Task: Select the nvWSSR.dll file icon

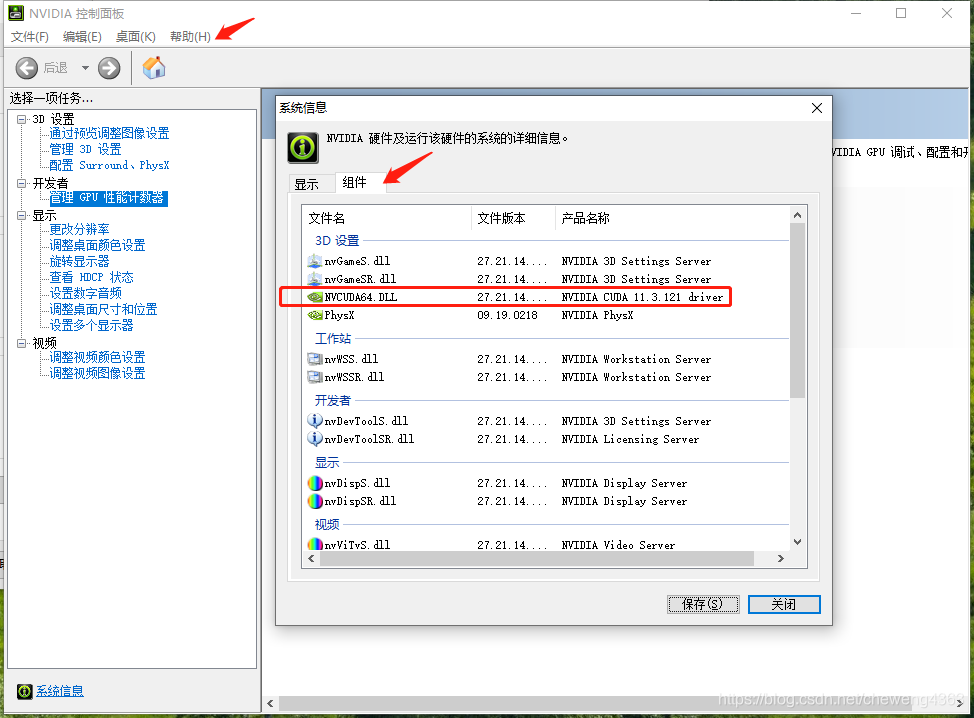Action: pos(315,377)
